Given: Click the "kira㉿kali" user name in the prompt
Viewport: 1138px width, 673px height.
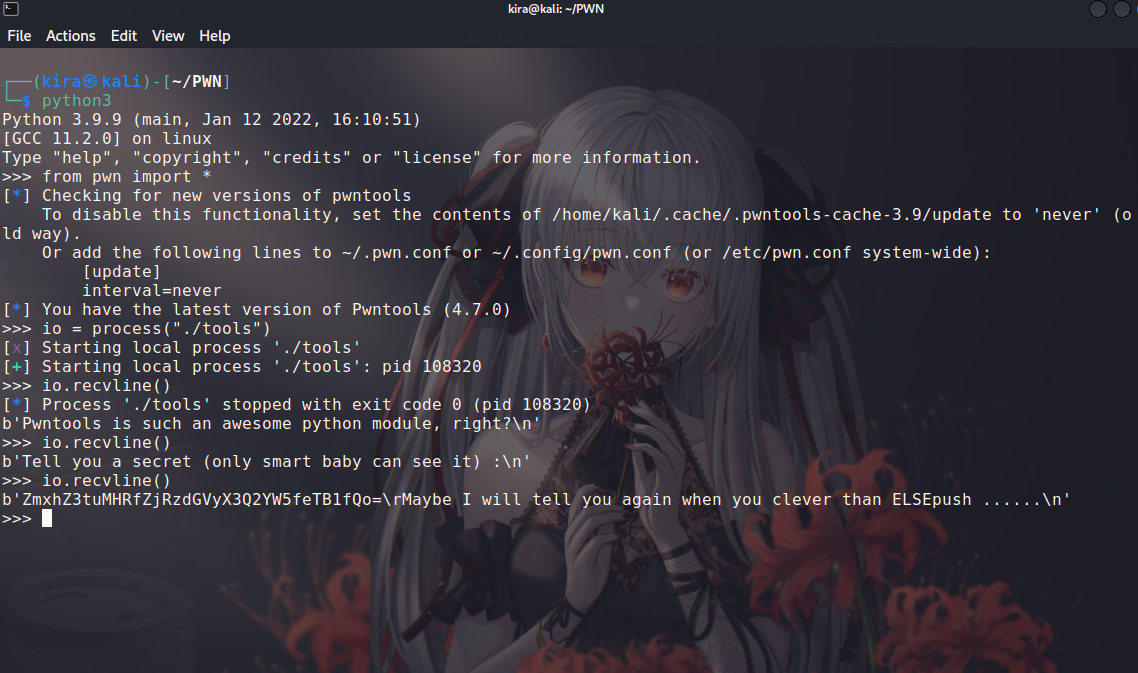Looking at the screenshot, I should click(x=91, y=81).
